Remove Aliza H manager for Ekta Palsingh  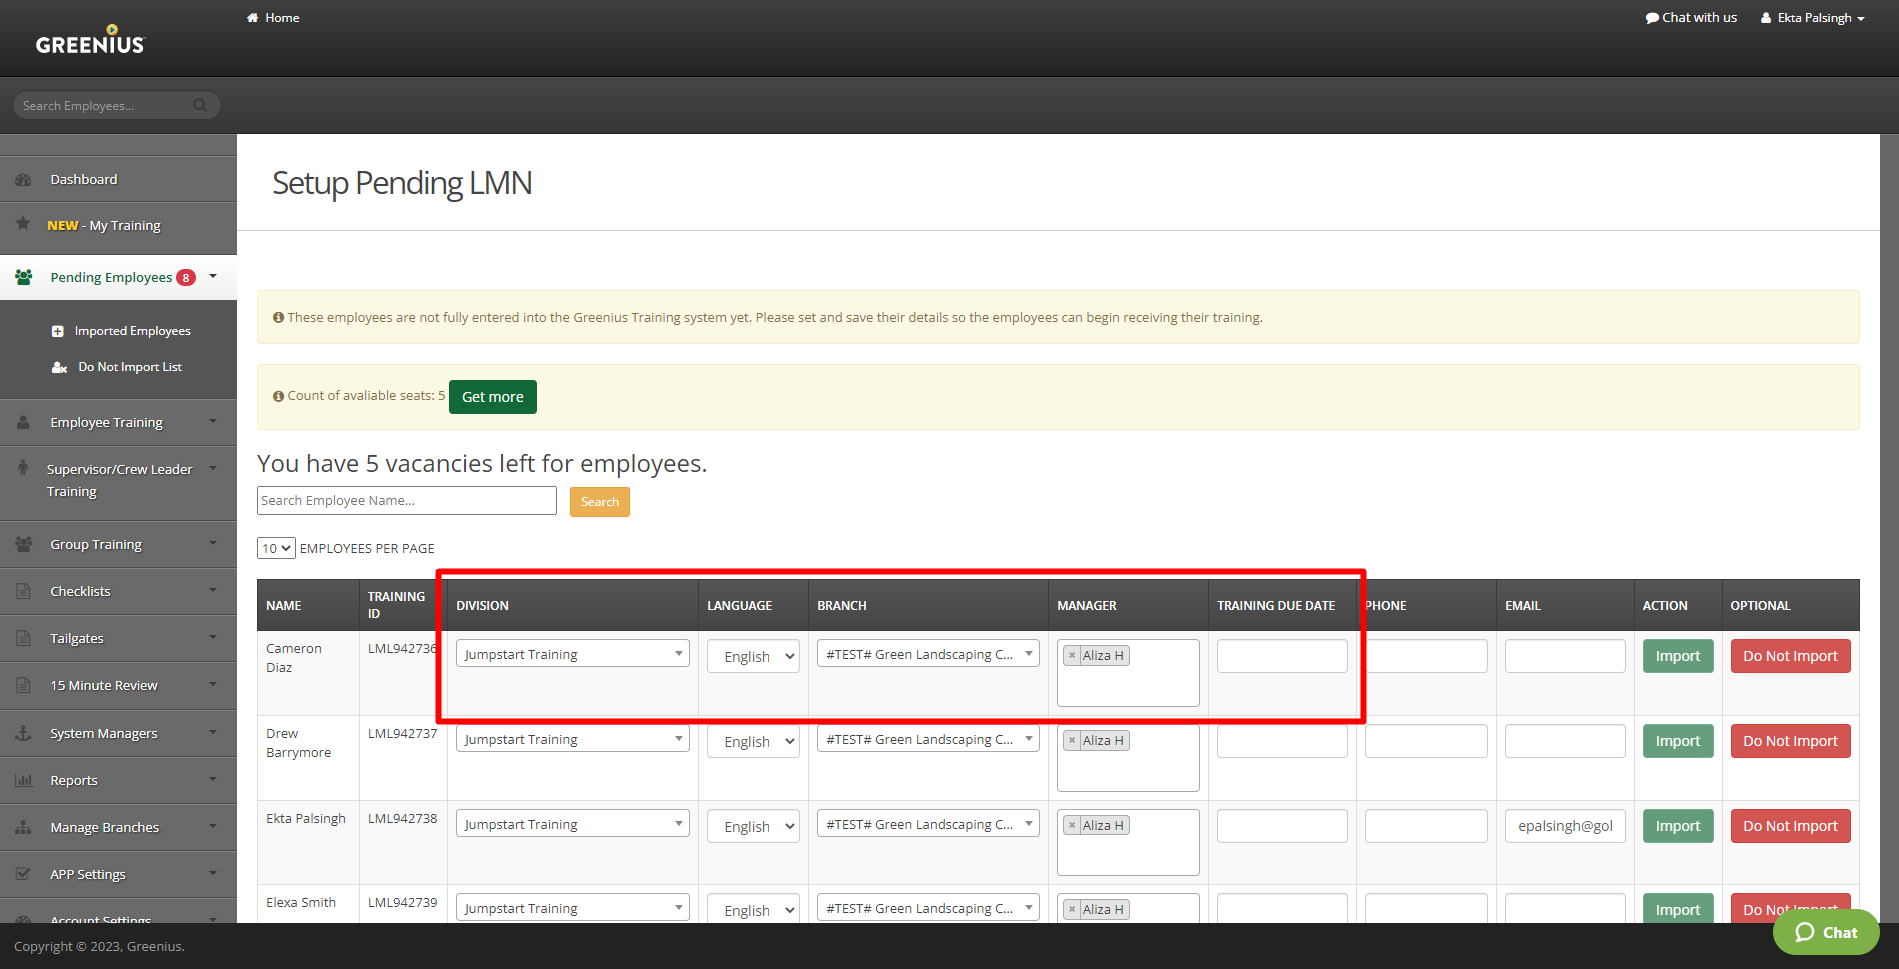(1072, 826)
